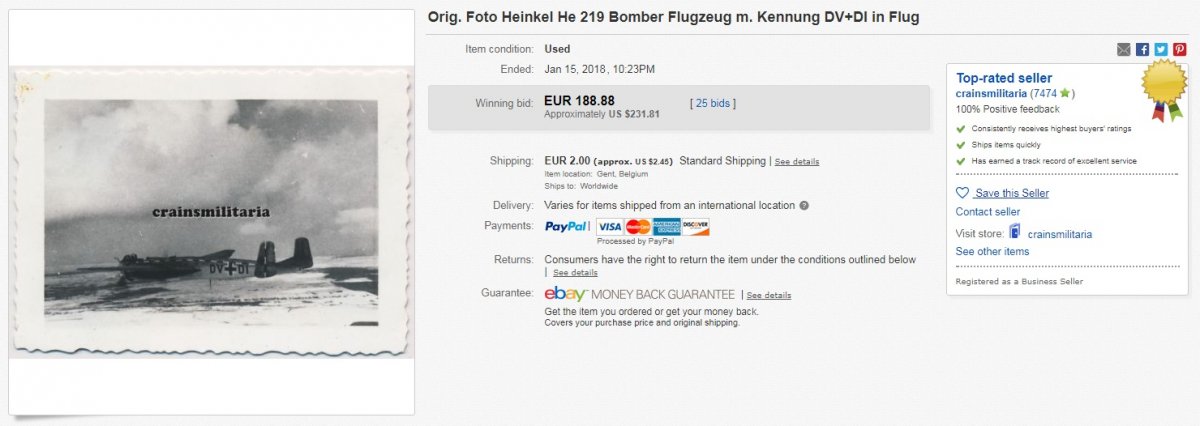Click the PayPal logo

pyautogui.click(x=566, y=227)
